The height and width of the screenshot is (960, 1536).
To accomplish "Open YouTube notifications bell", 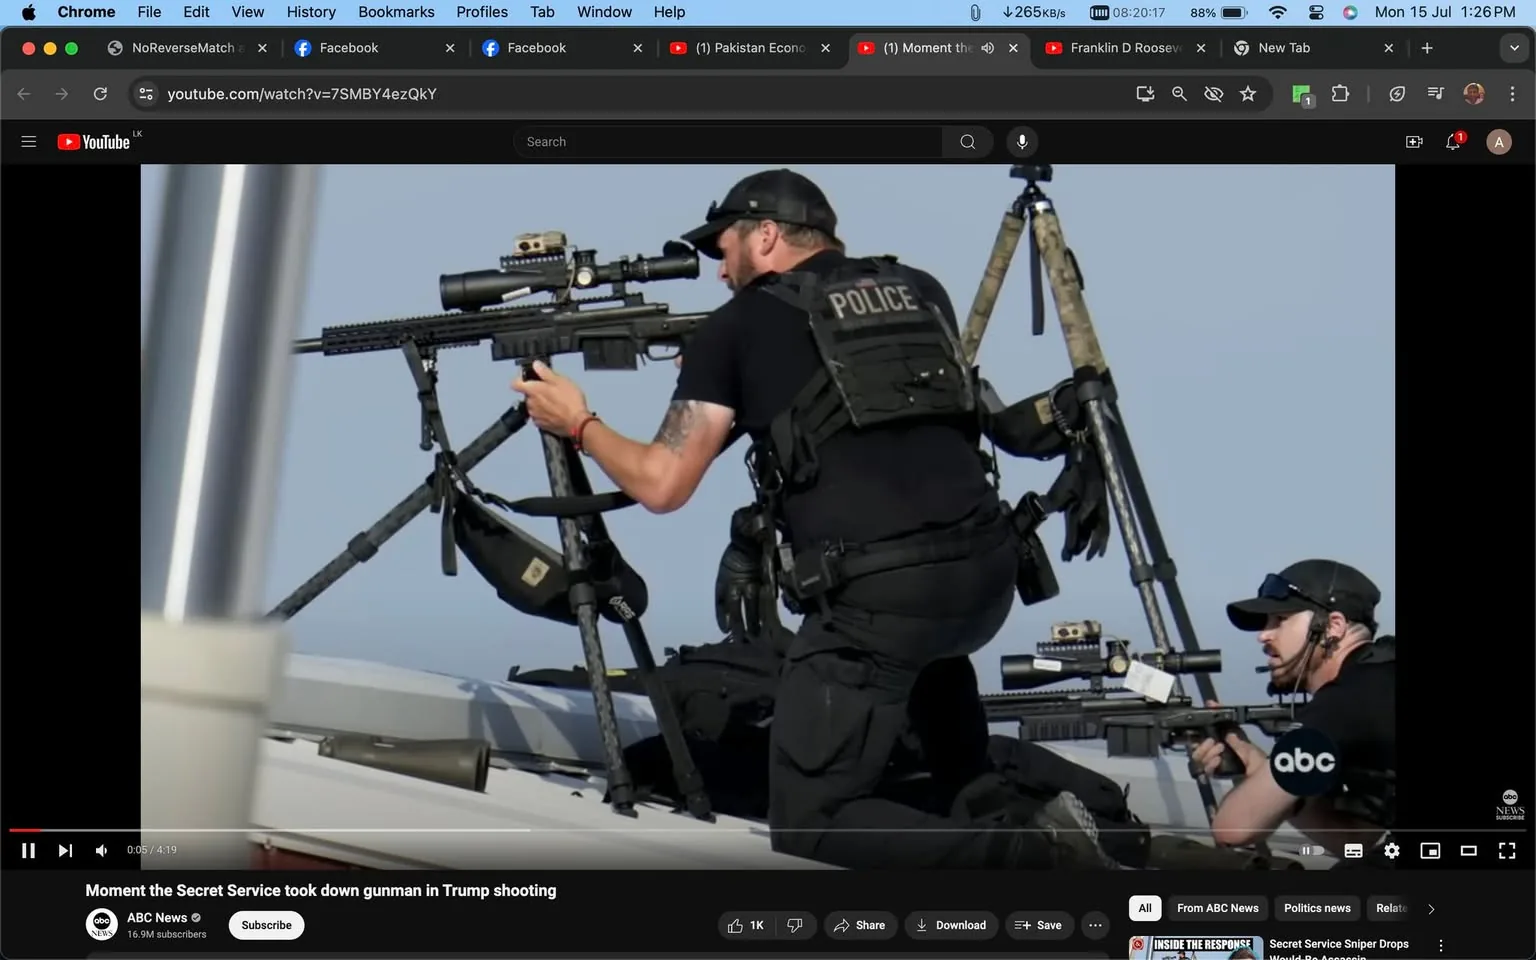I will click(1452, 141).
